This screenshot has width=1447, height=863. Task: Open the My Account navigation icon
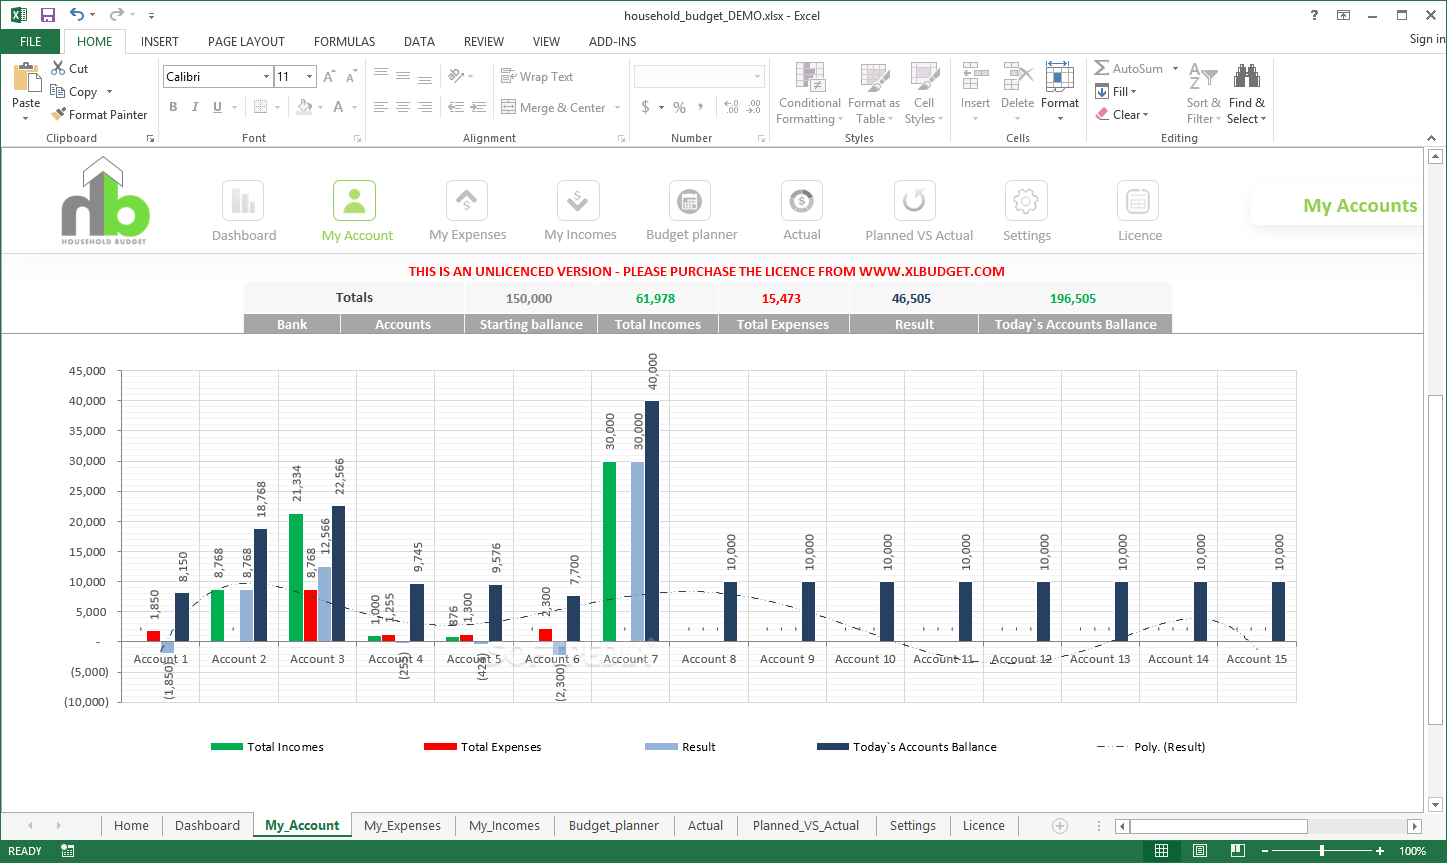[354, 201]
